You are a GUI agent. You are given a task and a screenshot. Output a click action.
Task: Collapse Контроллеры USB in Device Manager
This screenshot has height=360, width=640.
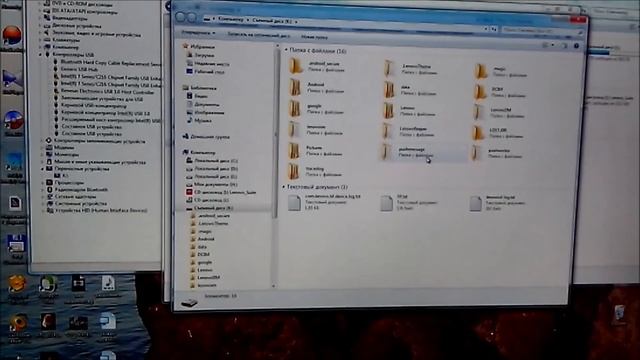[41, 55]
